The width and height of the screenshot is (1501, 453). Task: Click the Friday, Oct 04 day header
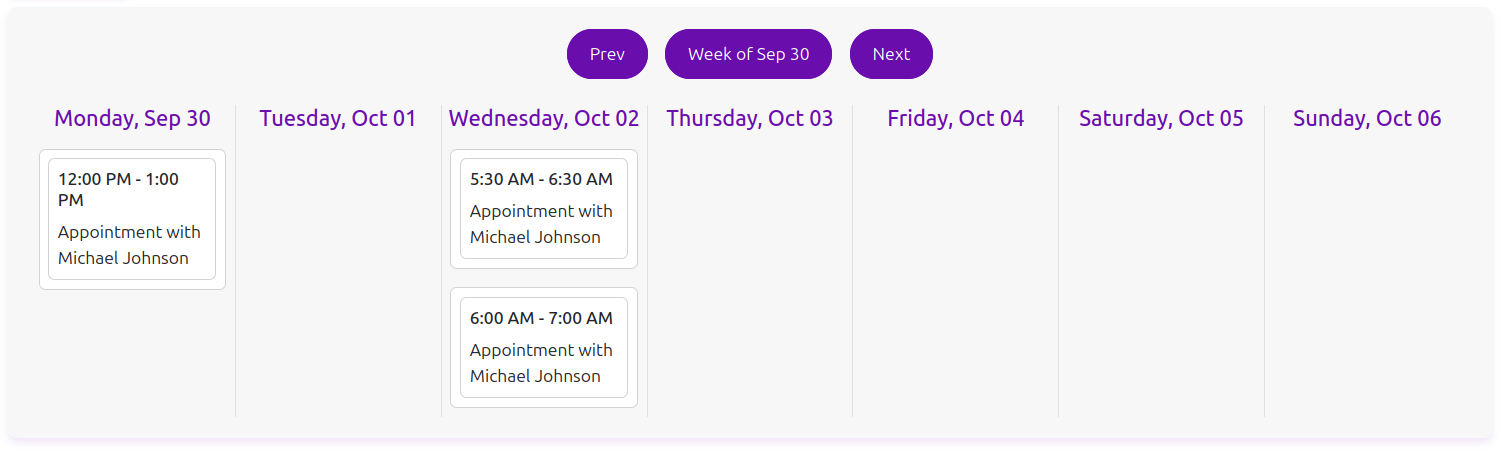tap(956, 118)
